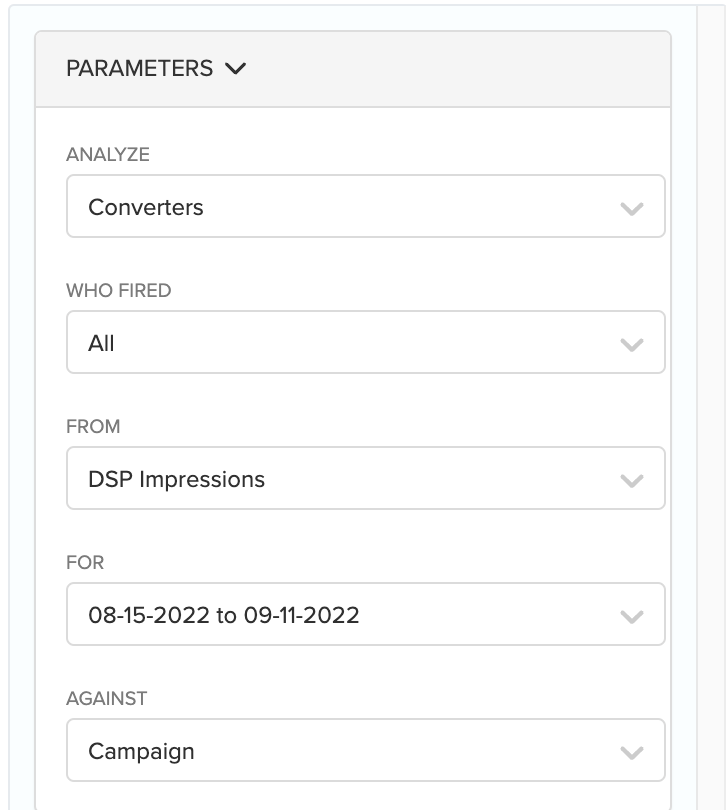Screen dimensions: 726x810
Task: Select the DSP Impressions text value
Action: coord(177,480)
